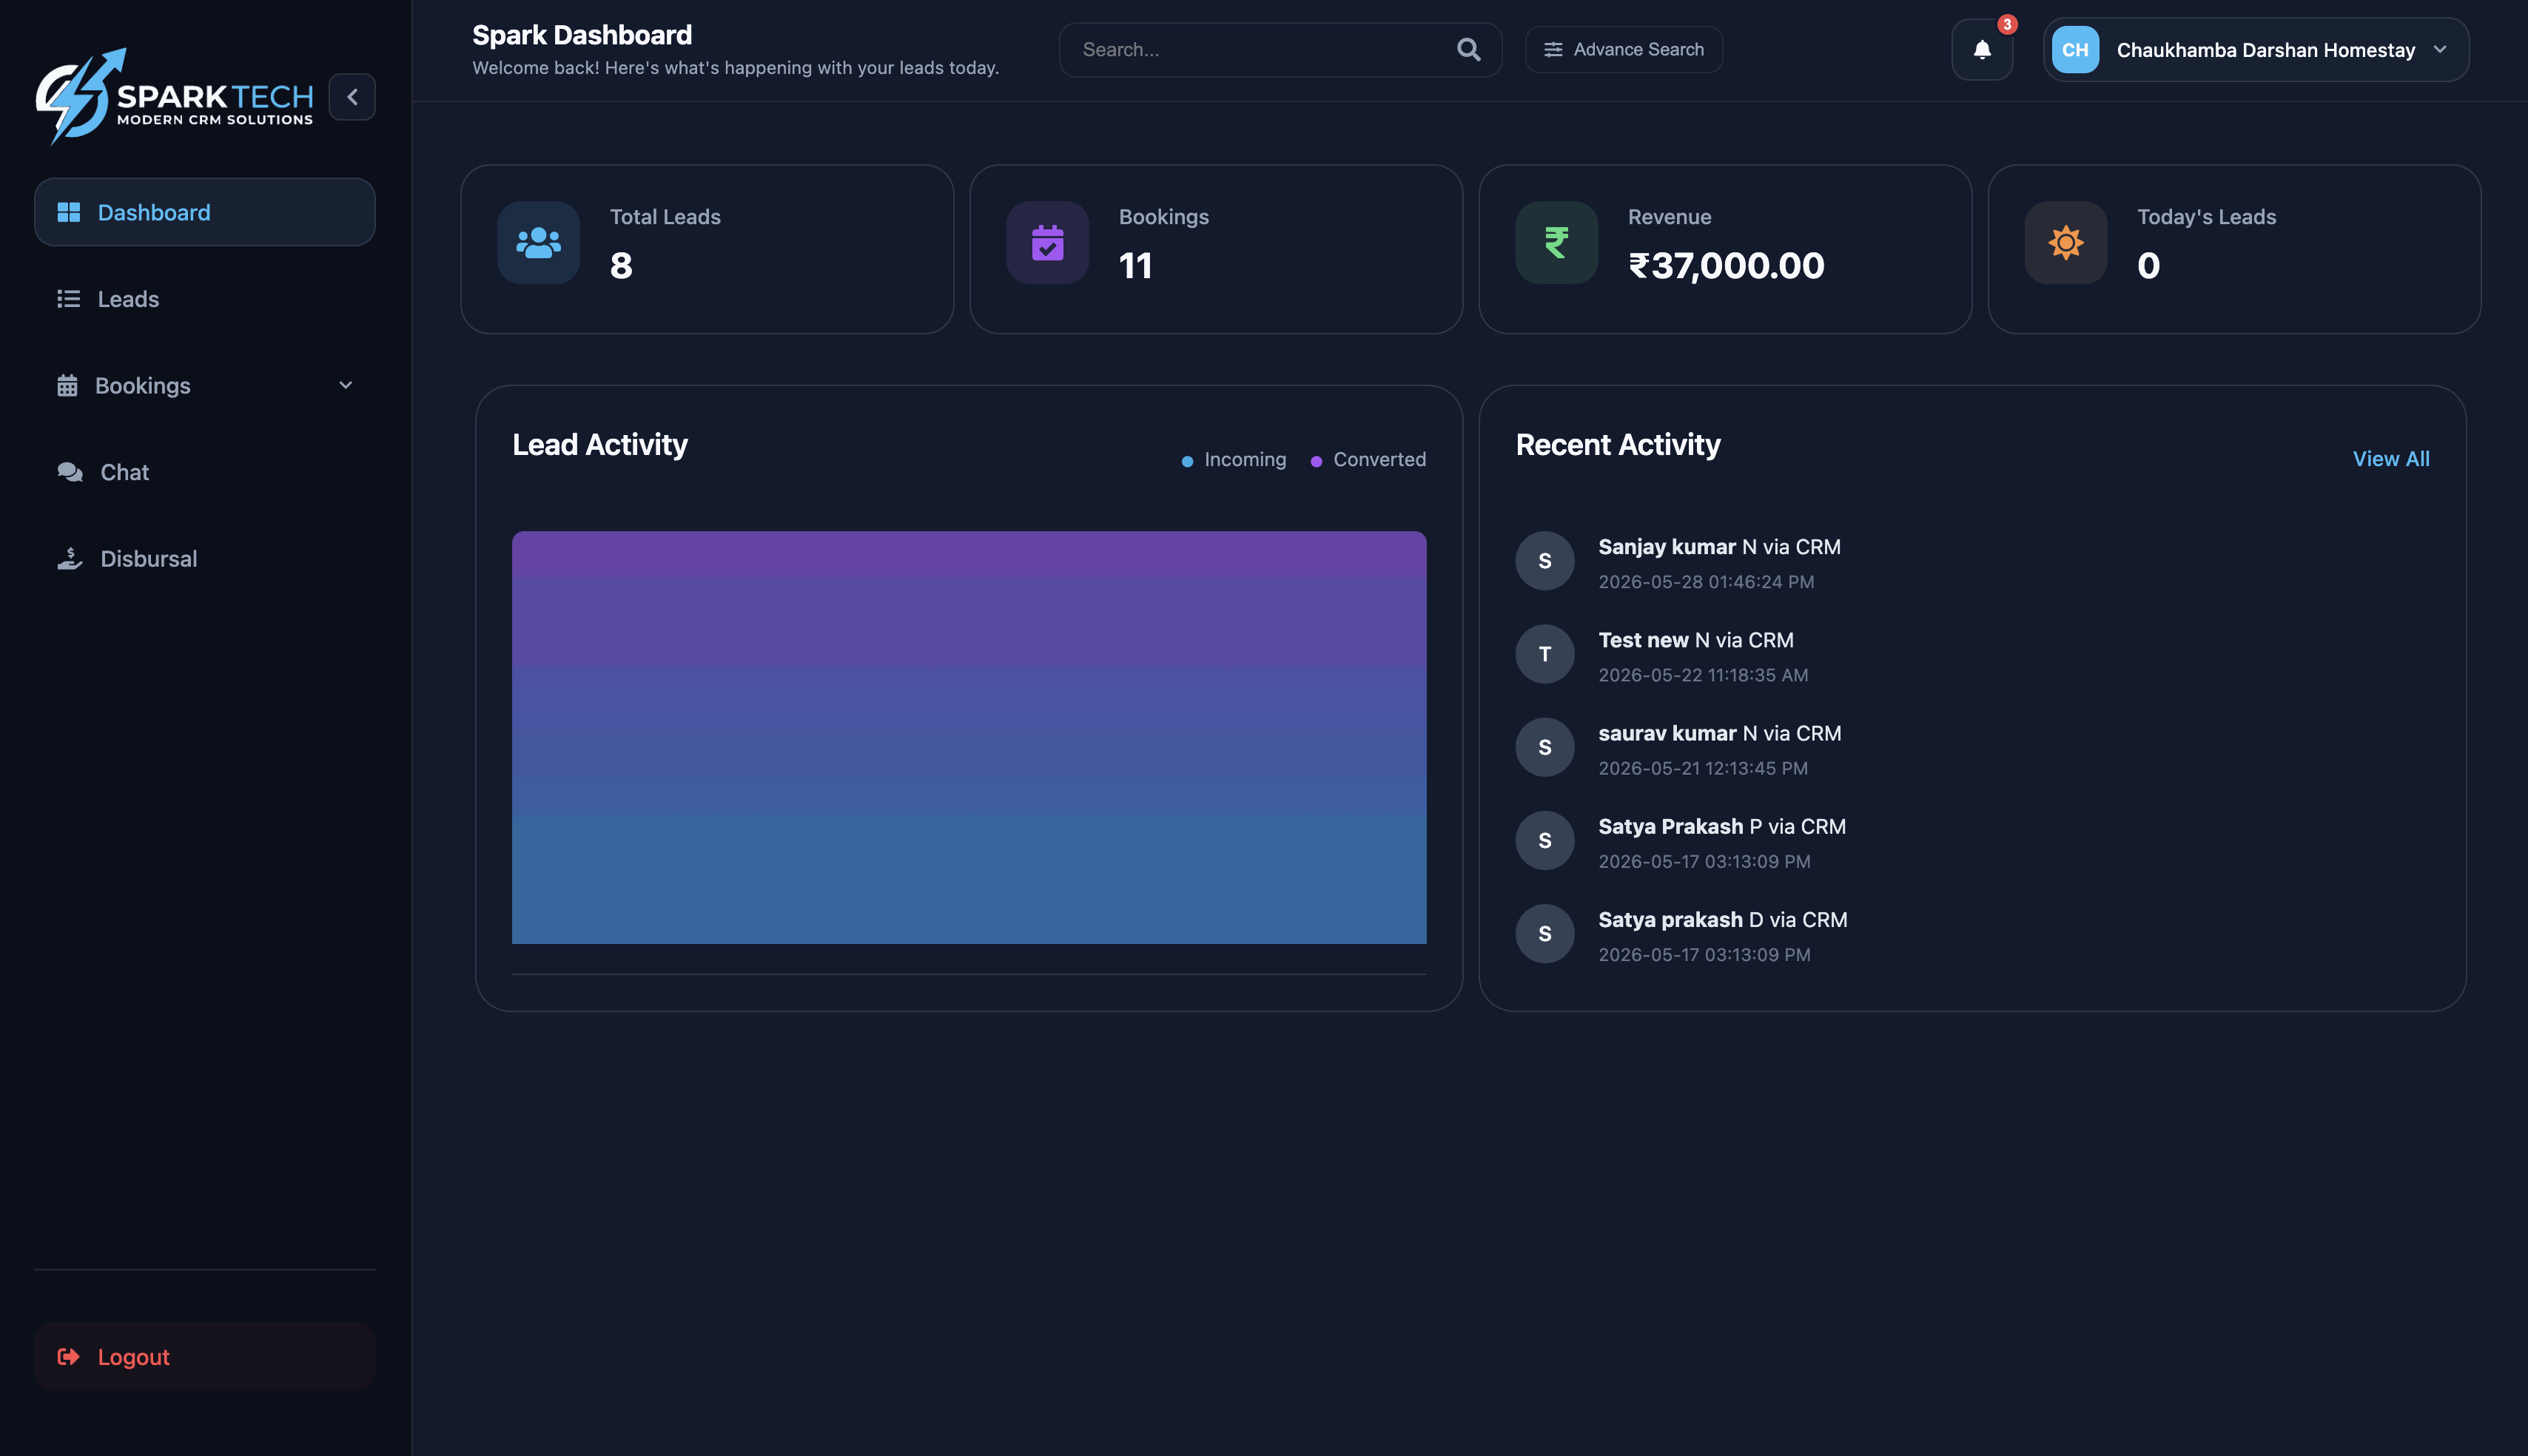
Task: Click the Total Leads people icon
Action: pyautogui.click(x=538, y=242)
